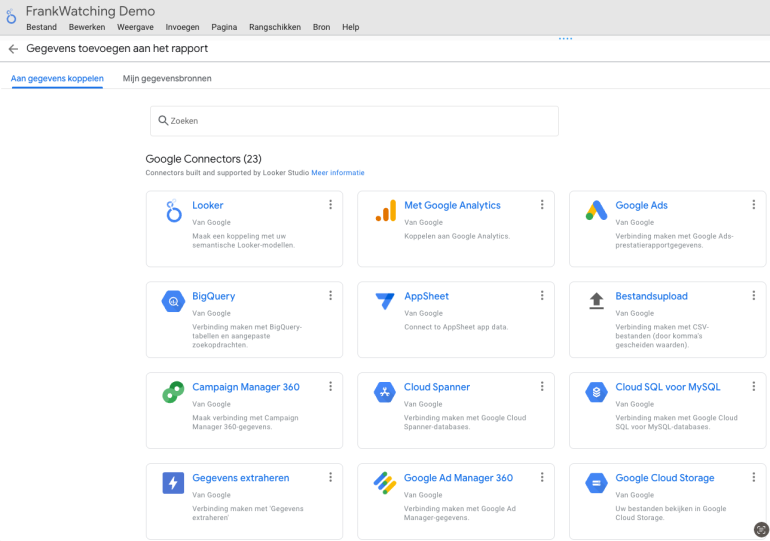Open more options for AppSheet card
The height and width of the screenshot is (541, 770).
coord(542,296)
